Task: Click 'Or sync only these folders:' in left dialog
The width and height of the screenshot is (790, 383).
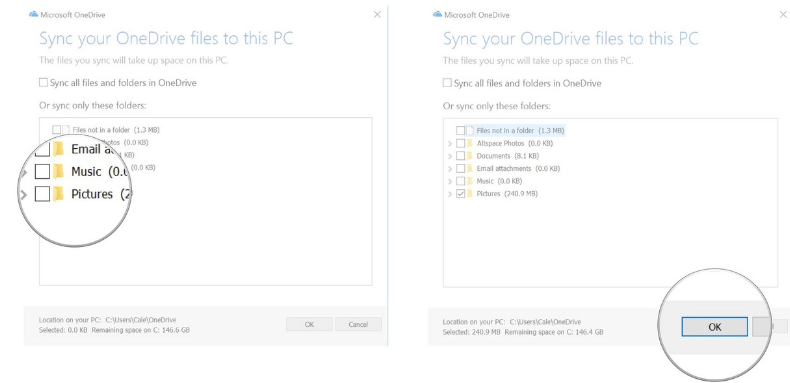Action: (x=93, y=106)
